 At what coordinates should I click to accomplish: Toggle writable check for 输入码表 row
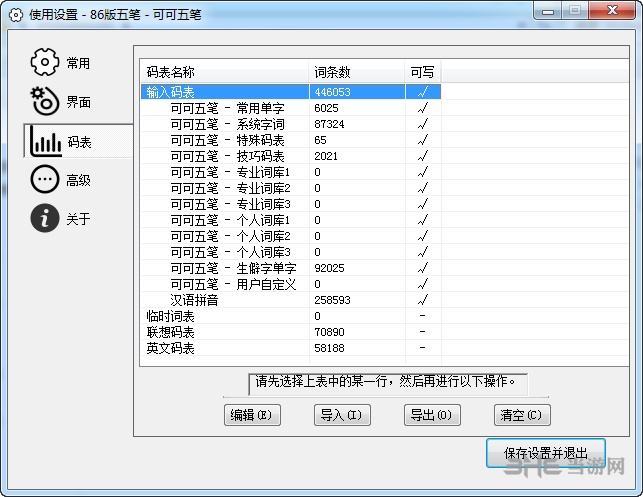tap(423, 92)
